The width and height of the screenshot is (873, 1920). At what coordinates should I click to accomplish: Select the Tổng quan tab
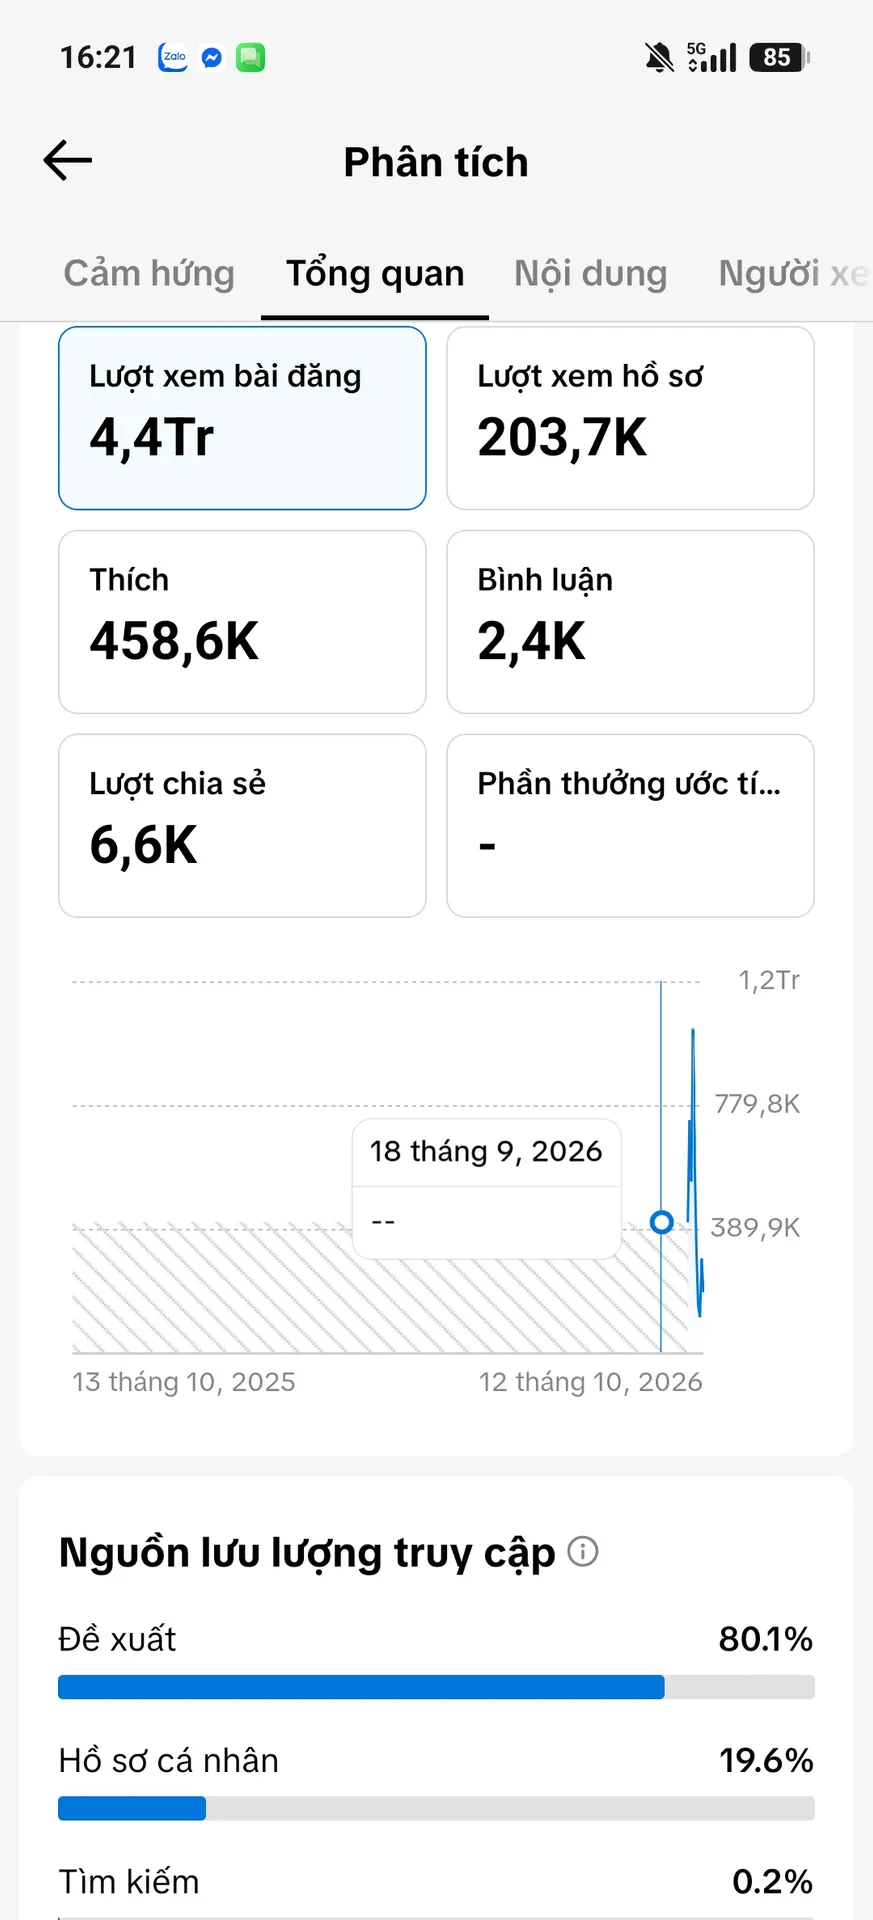[375, 273]
